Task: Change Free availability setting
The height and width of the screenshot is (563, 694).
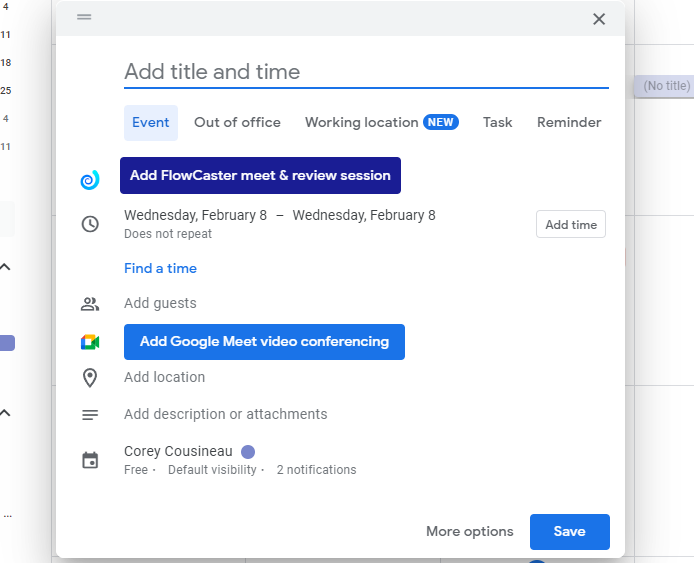Action: pos(136,470)
